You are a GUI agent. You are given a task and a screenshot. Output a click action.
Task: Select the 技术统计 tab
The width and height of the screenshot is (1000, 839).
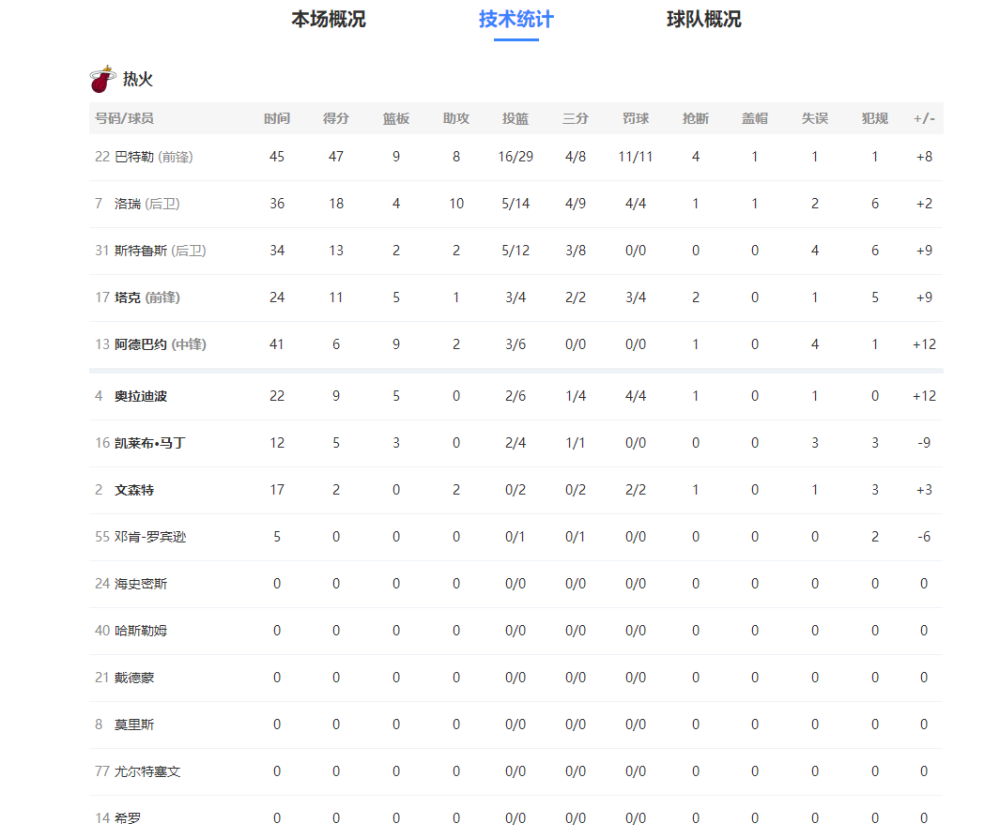[516, 19]
